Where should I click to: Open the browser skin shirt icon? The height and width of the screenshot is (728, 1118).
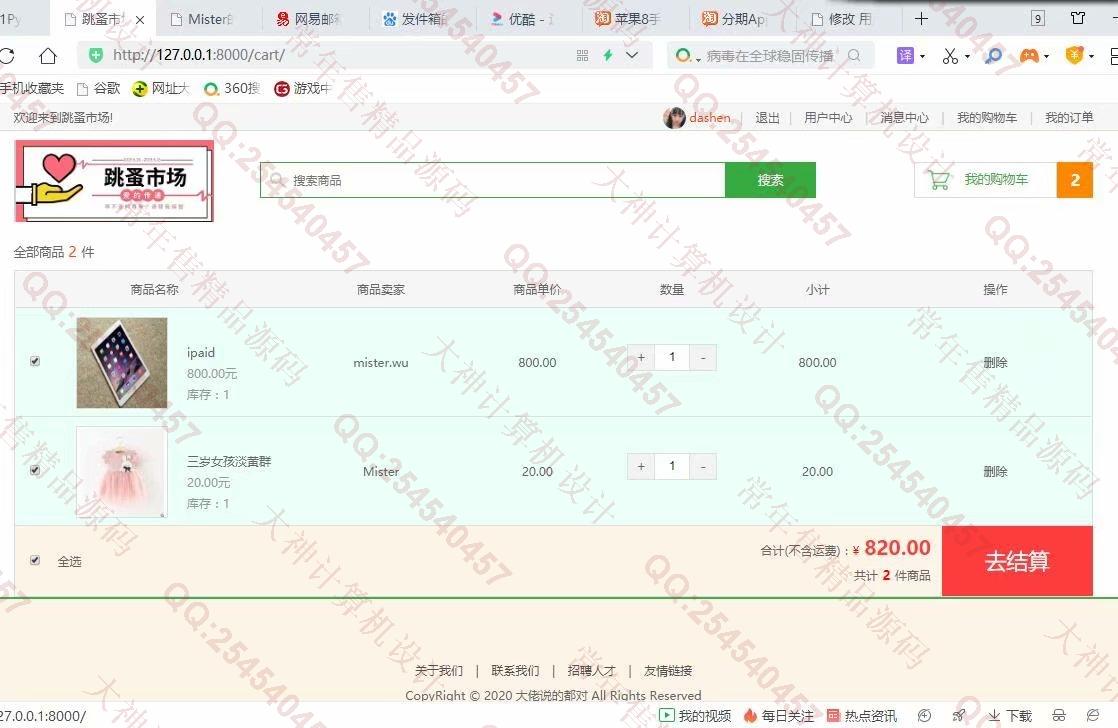click(1078, 18)
